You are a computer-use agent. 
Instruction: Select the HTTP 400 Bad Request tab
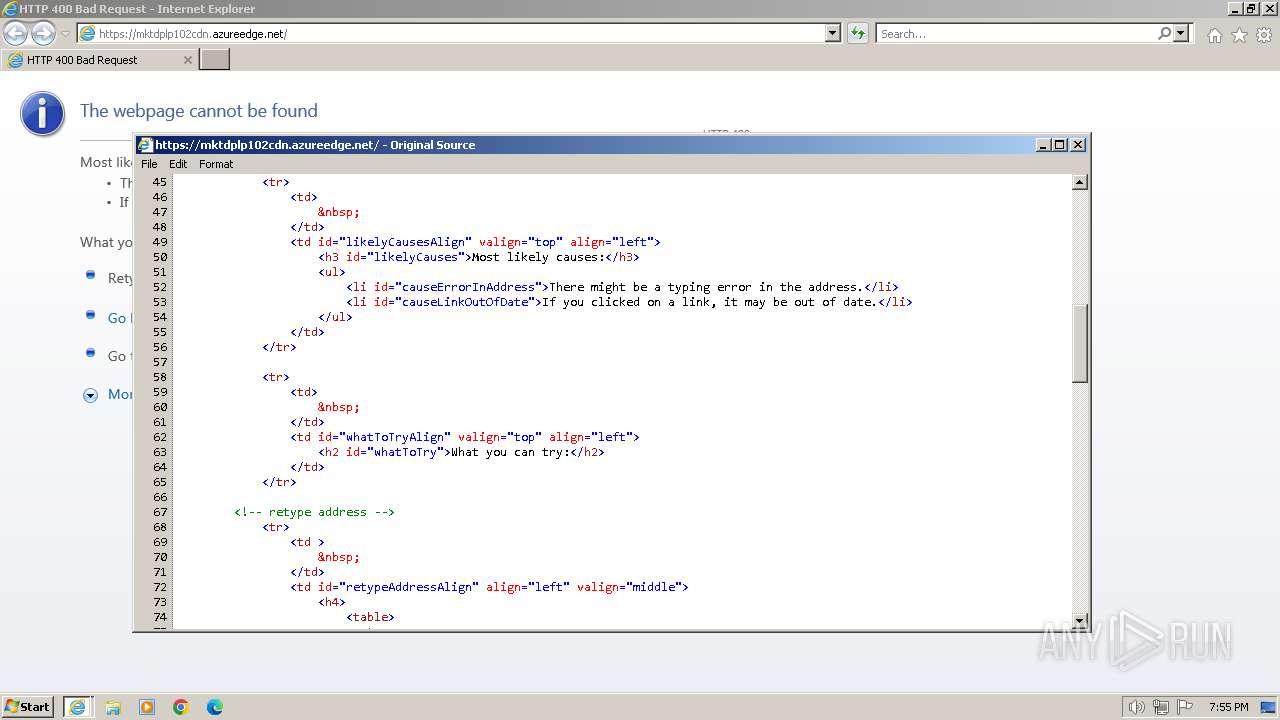point(99,60)
